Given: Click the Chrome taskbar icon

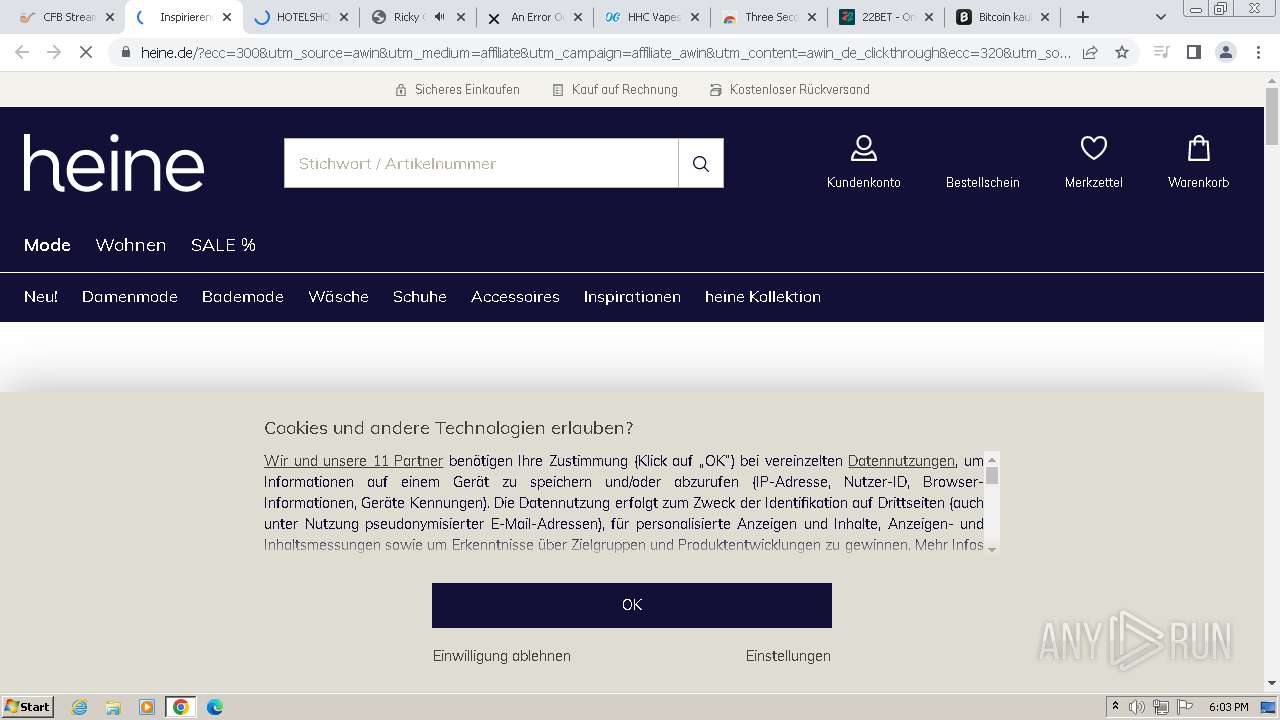Looking at the screenshot, I should click(x=181, y=707).
